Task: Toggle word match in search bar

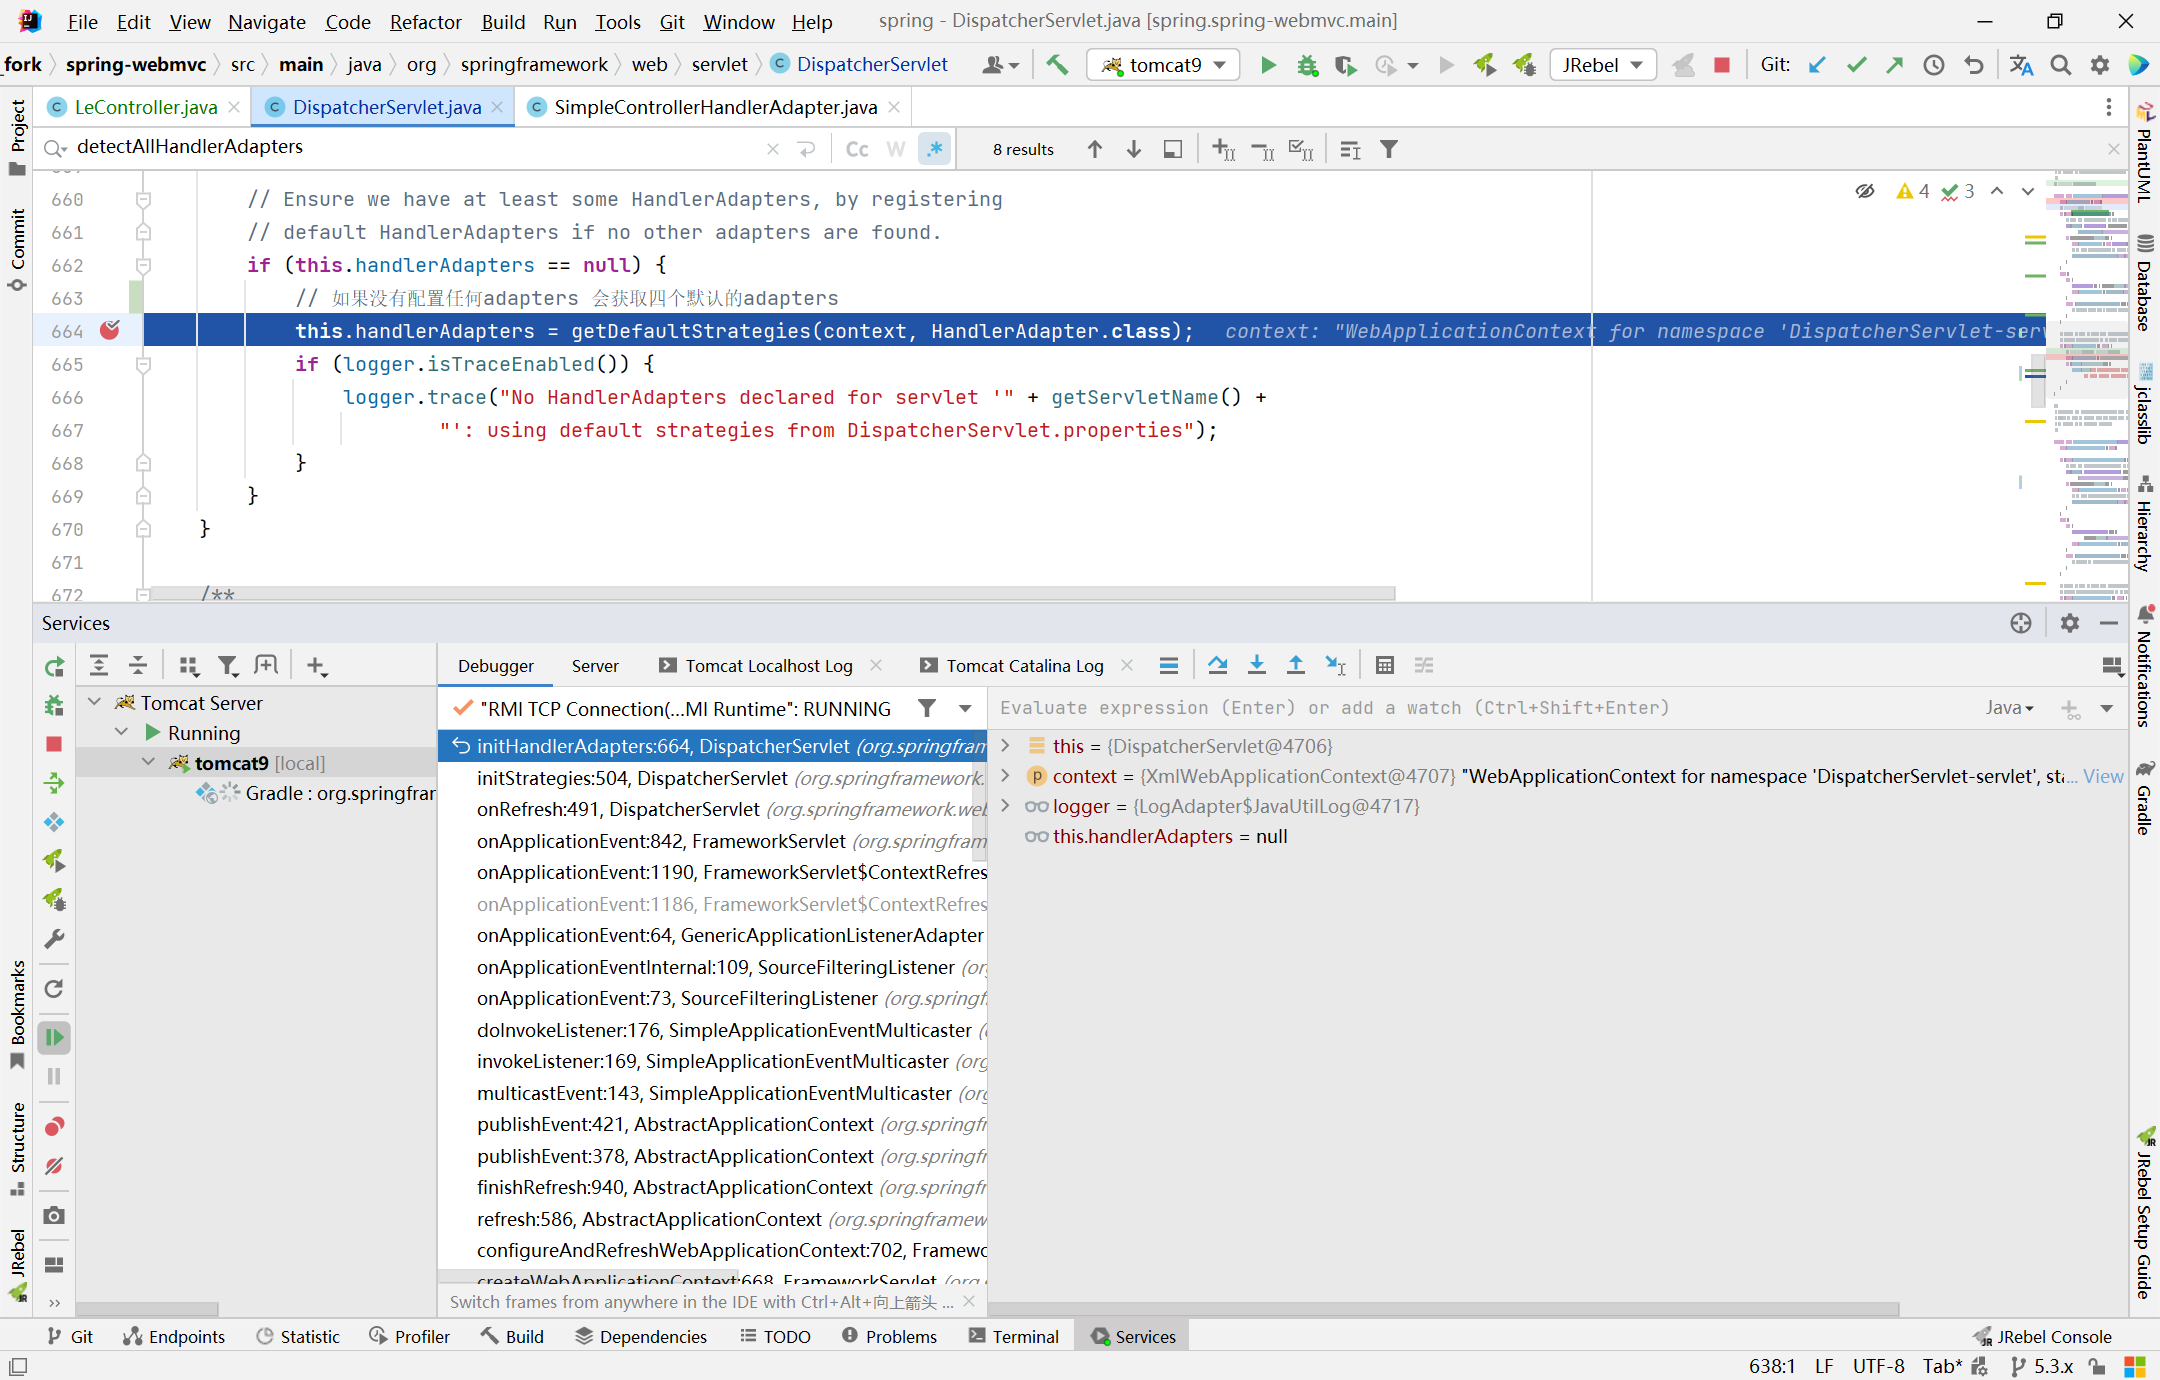Action: click(x=891, y=148)
